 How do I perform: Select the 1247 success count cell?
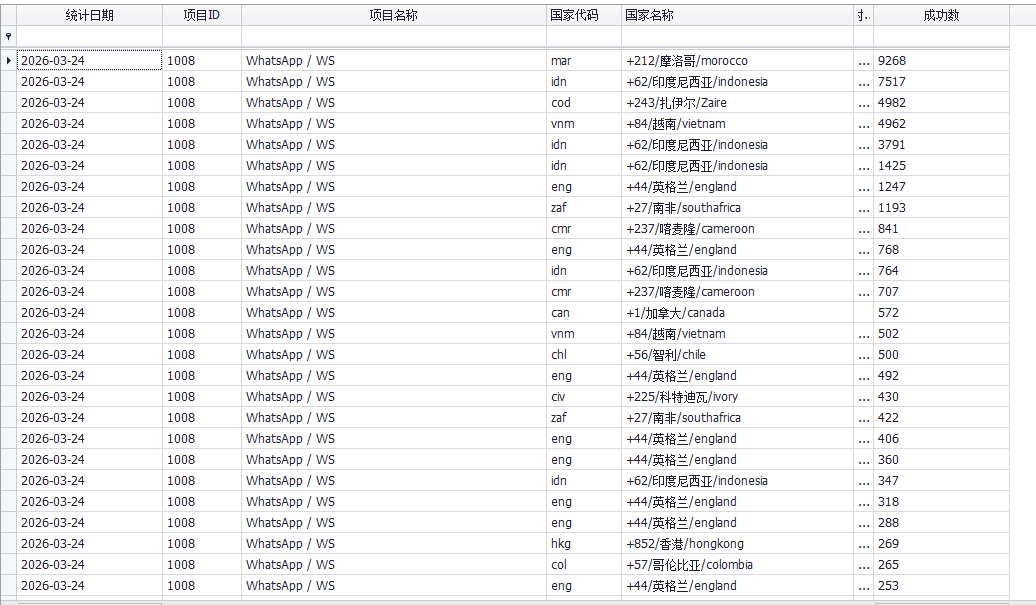pyautogui.click(x=941, y=186)
